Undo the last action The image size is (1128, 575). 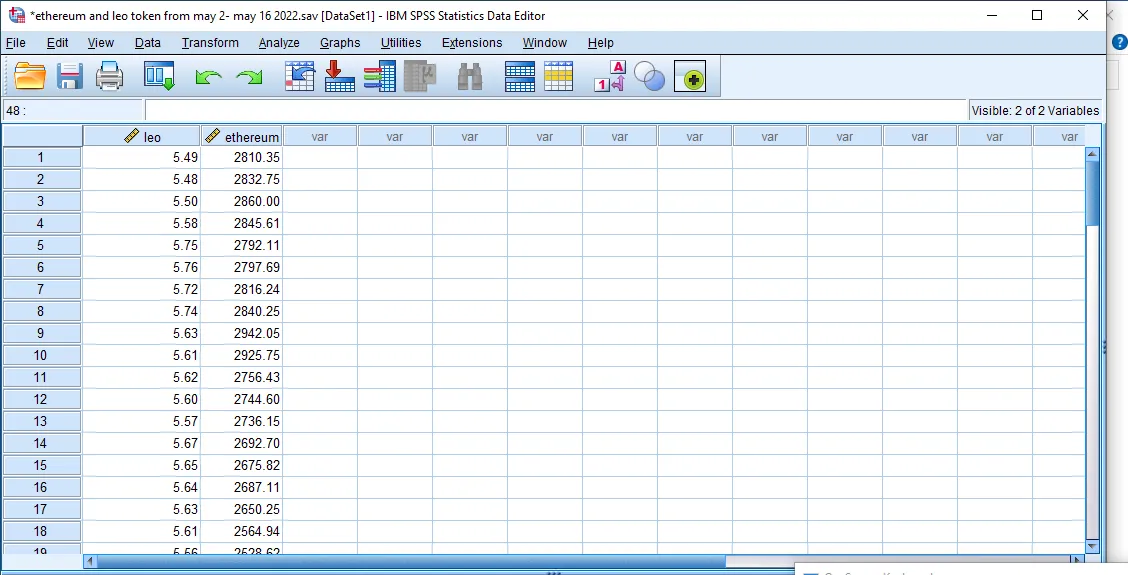[x=208, y=77]
